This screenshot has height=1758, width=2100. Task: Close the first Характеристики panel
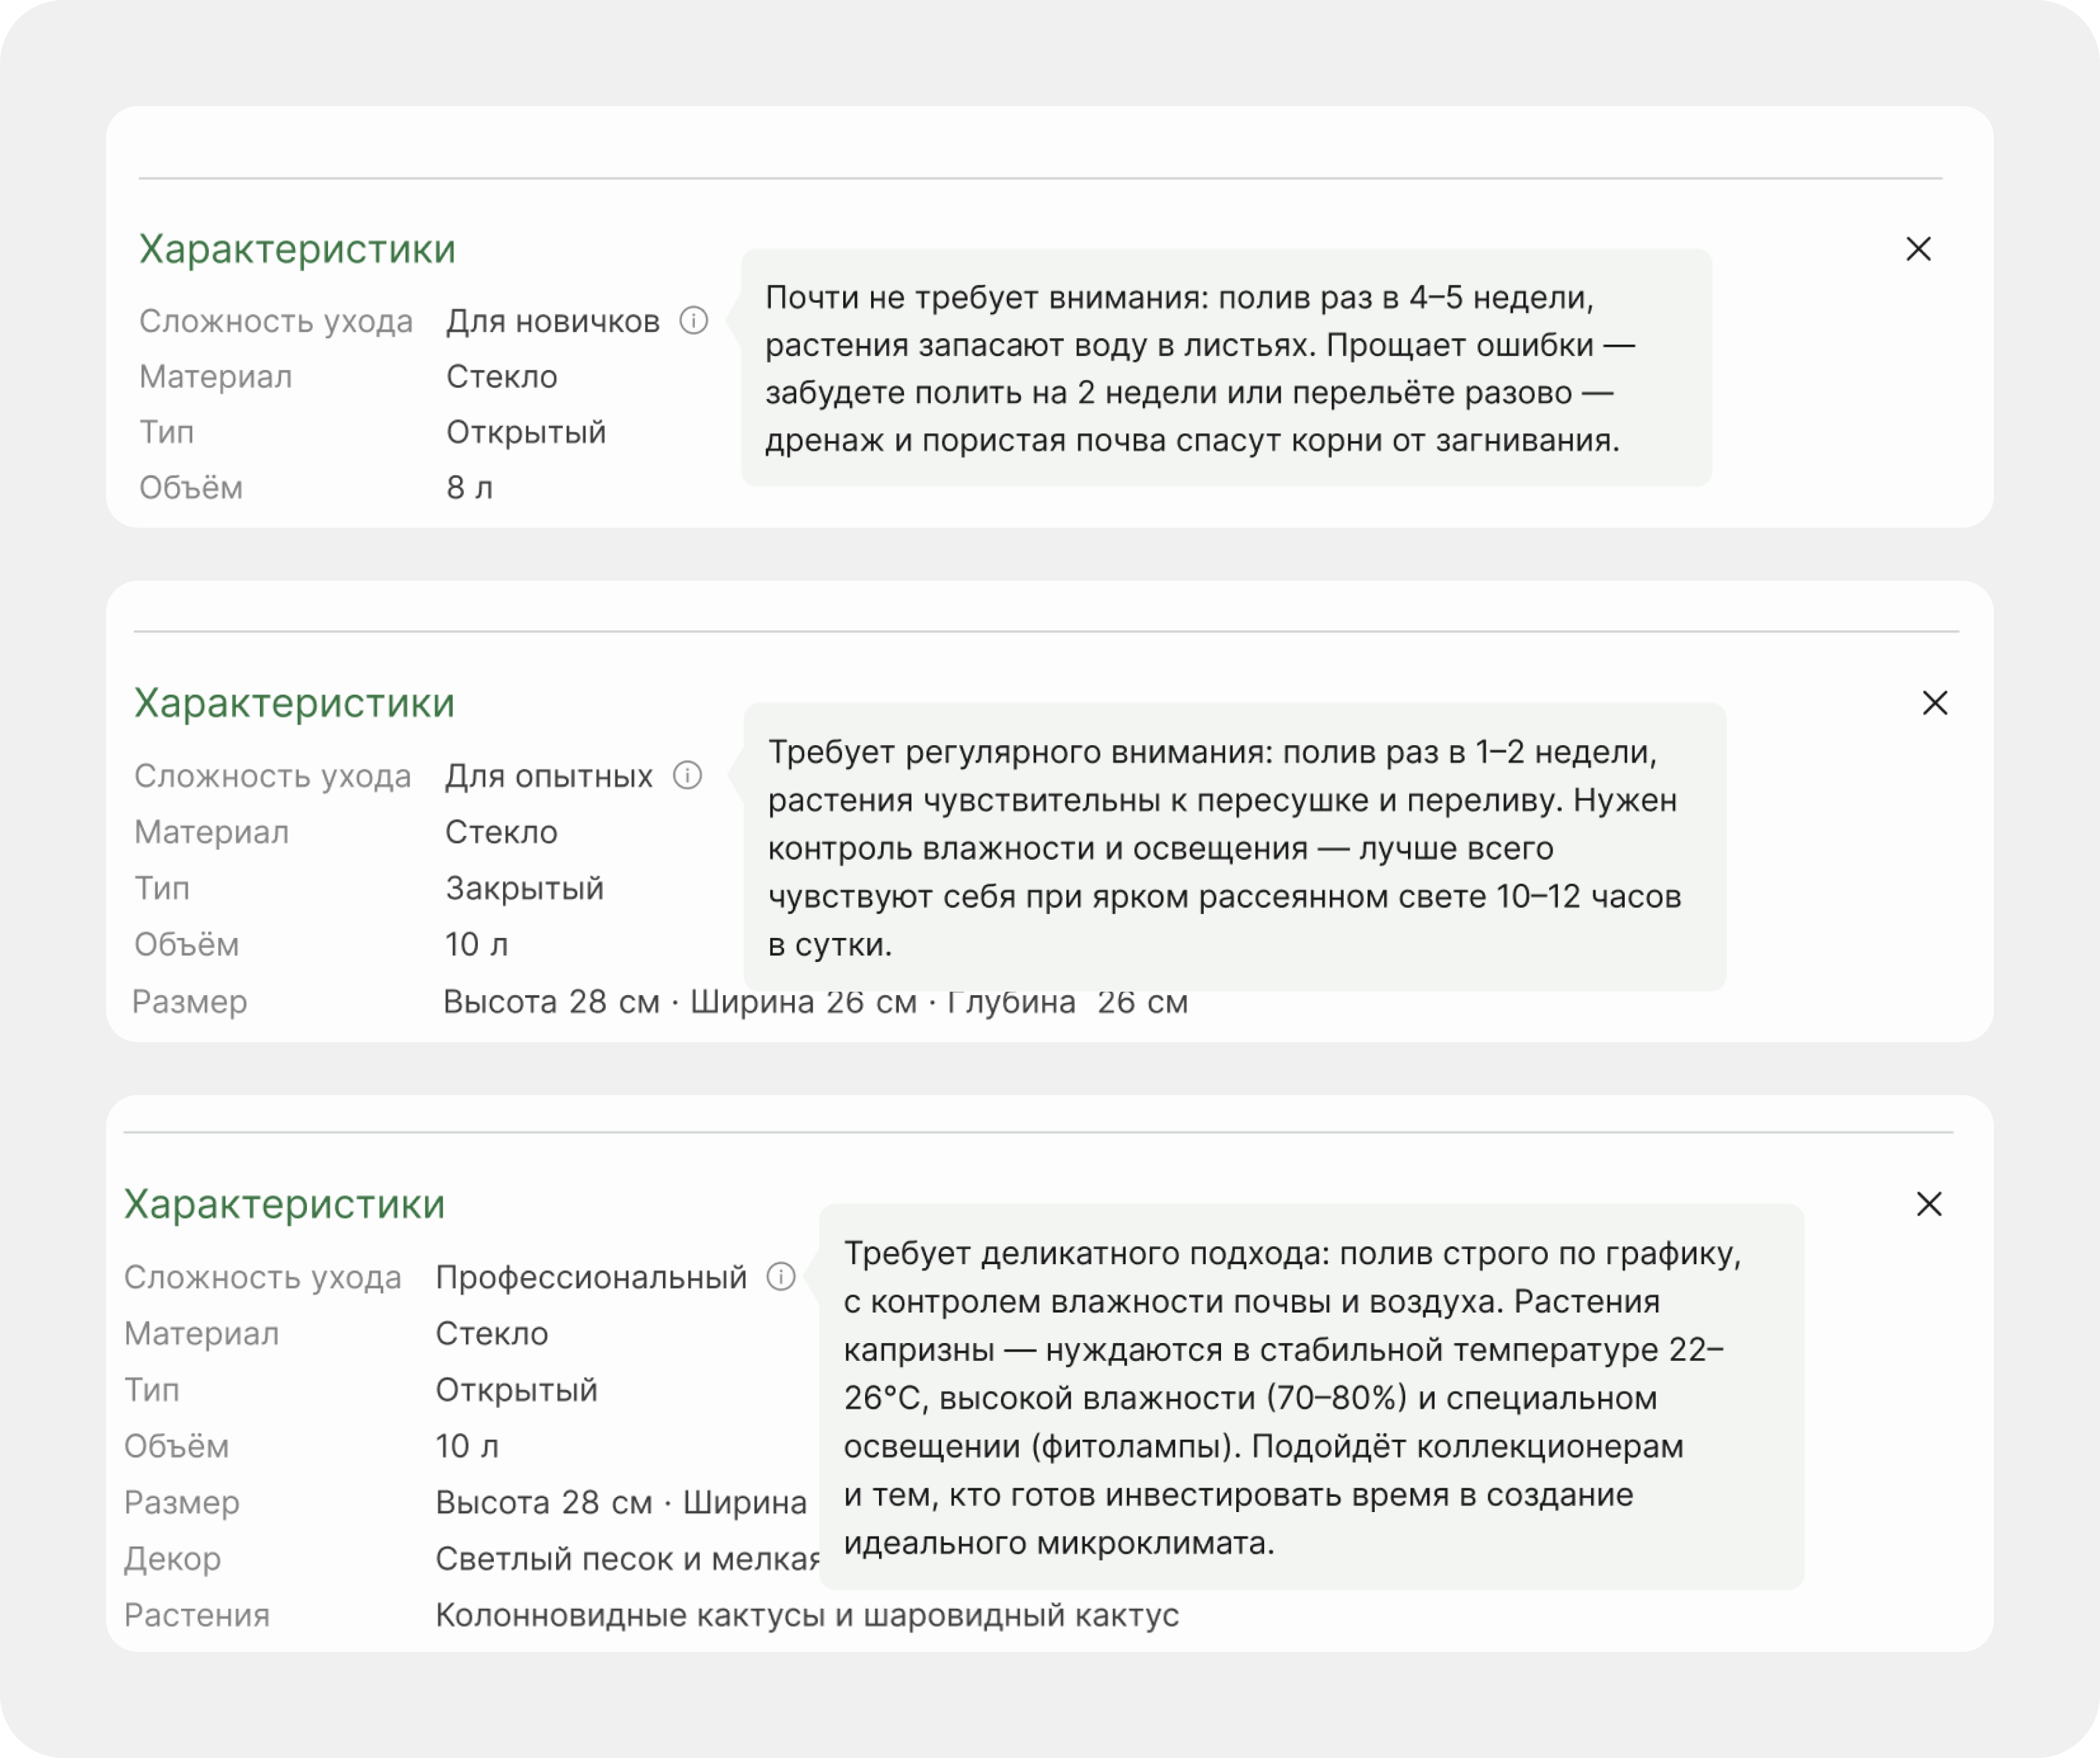point(1918,249)
